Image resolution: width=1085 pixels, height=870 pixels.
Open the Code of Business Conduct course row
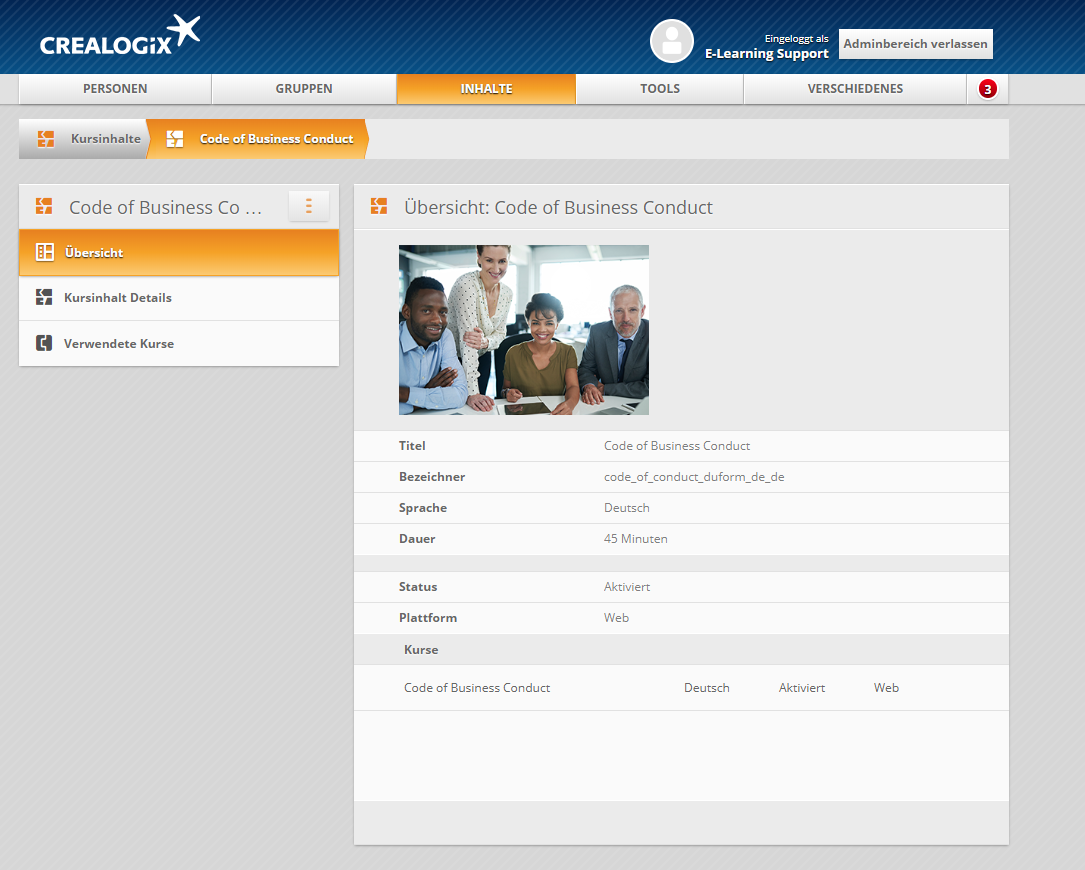[477, 688]
